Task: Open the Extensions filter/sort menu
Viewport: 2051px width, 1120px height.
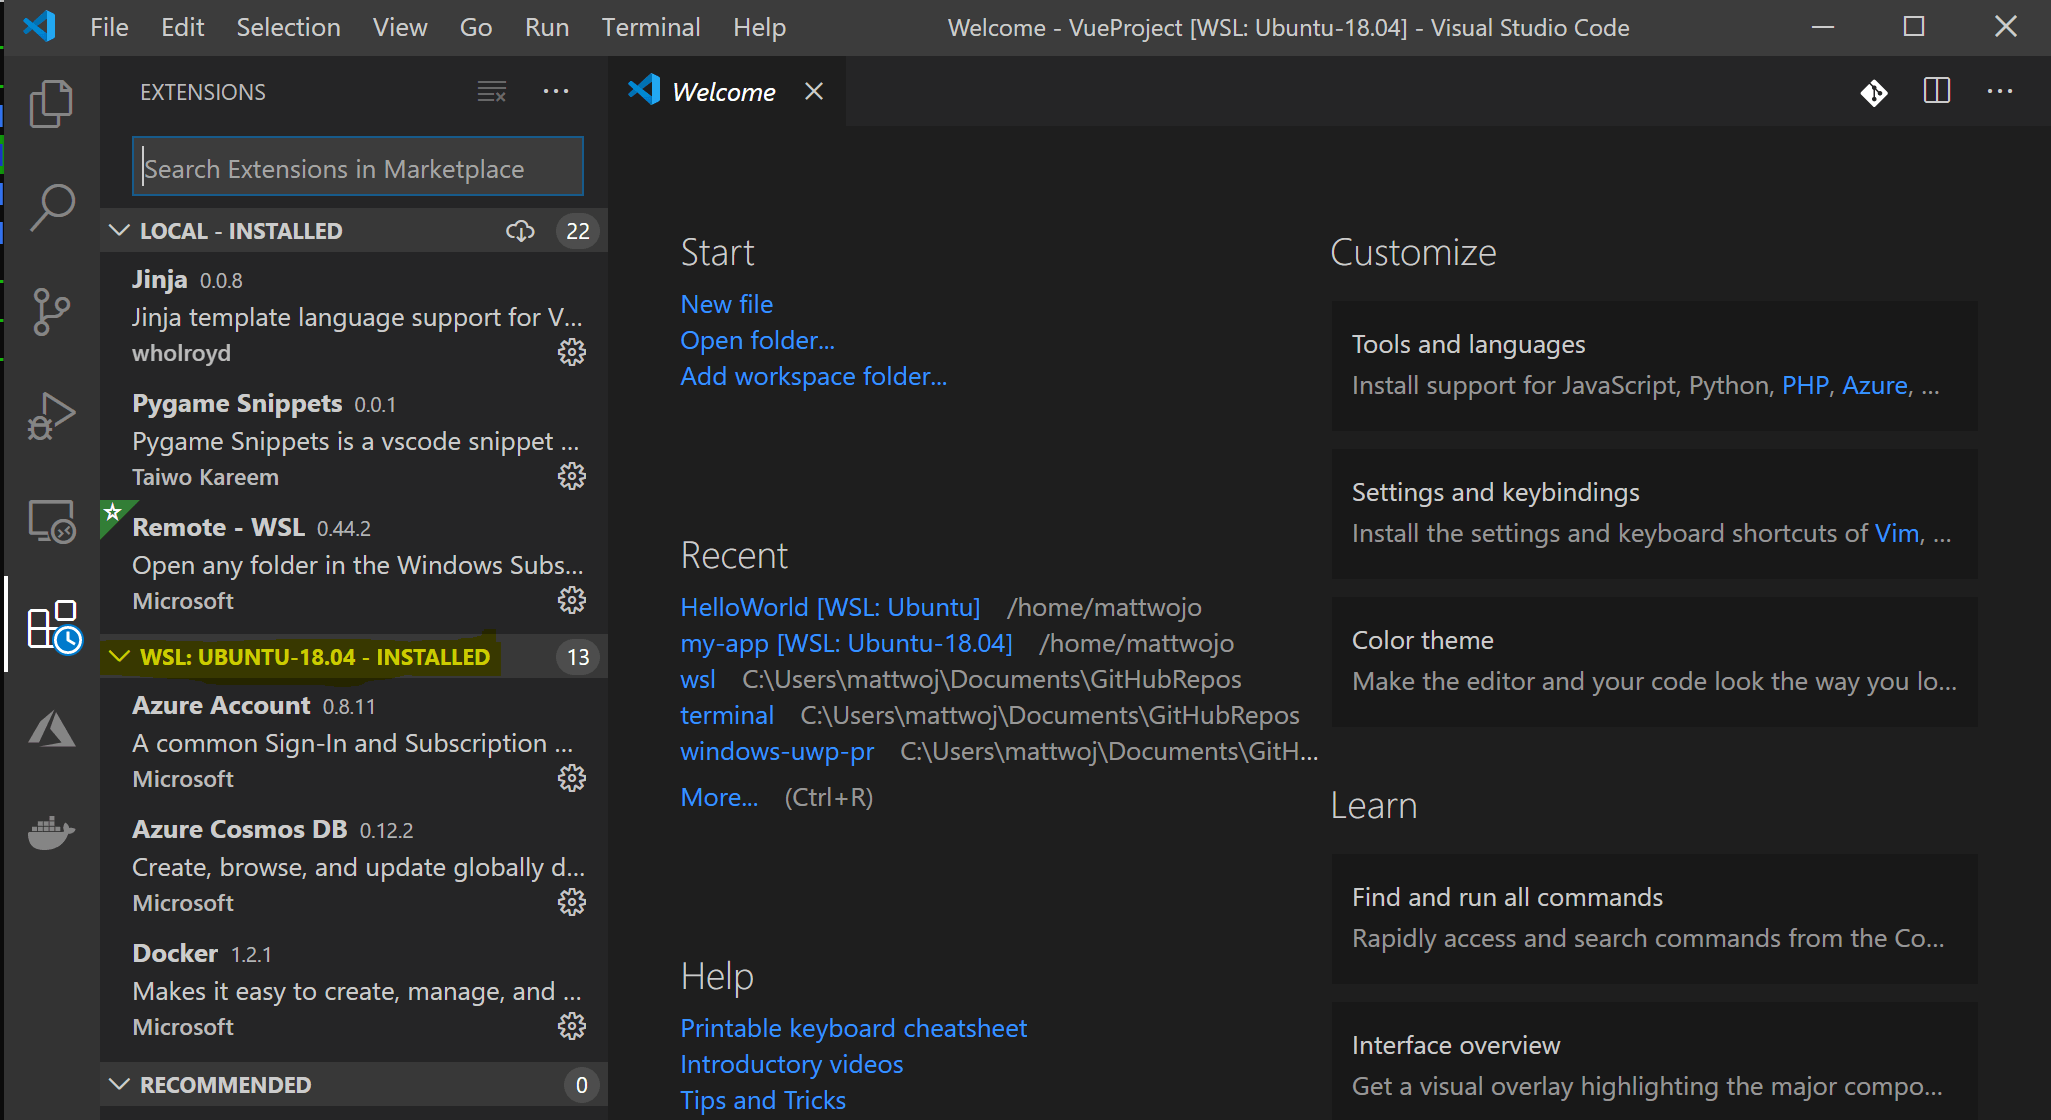Action: point(491,90)
